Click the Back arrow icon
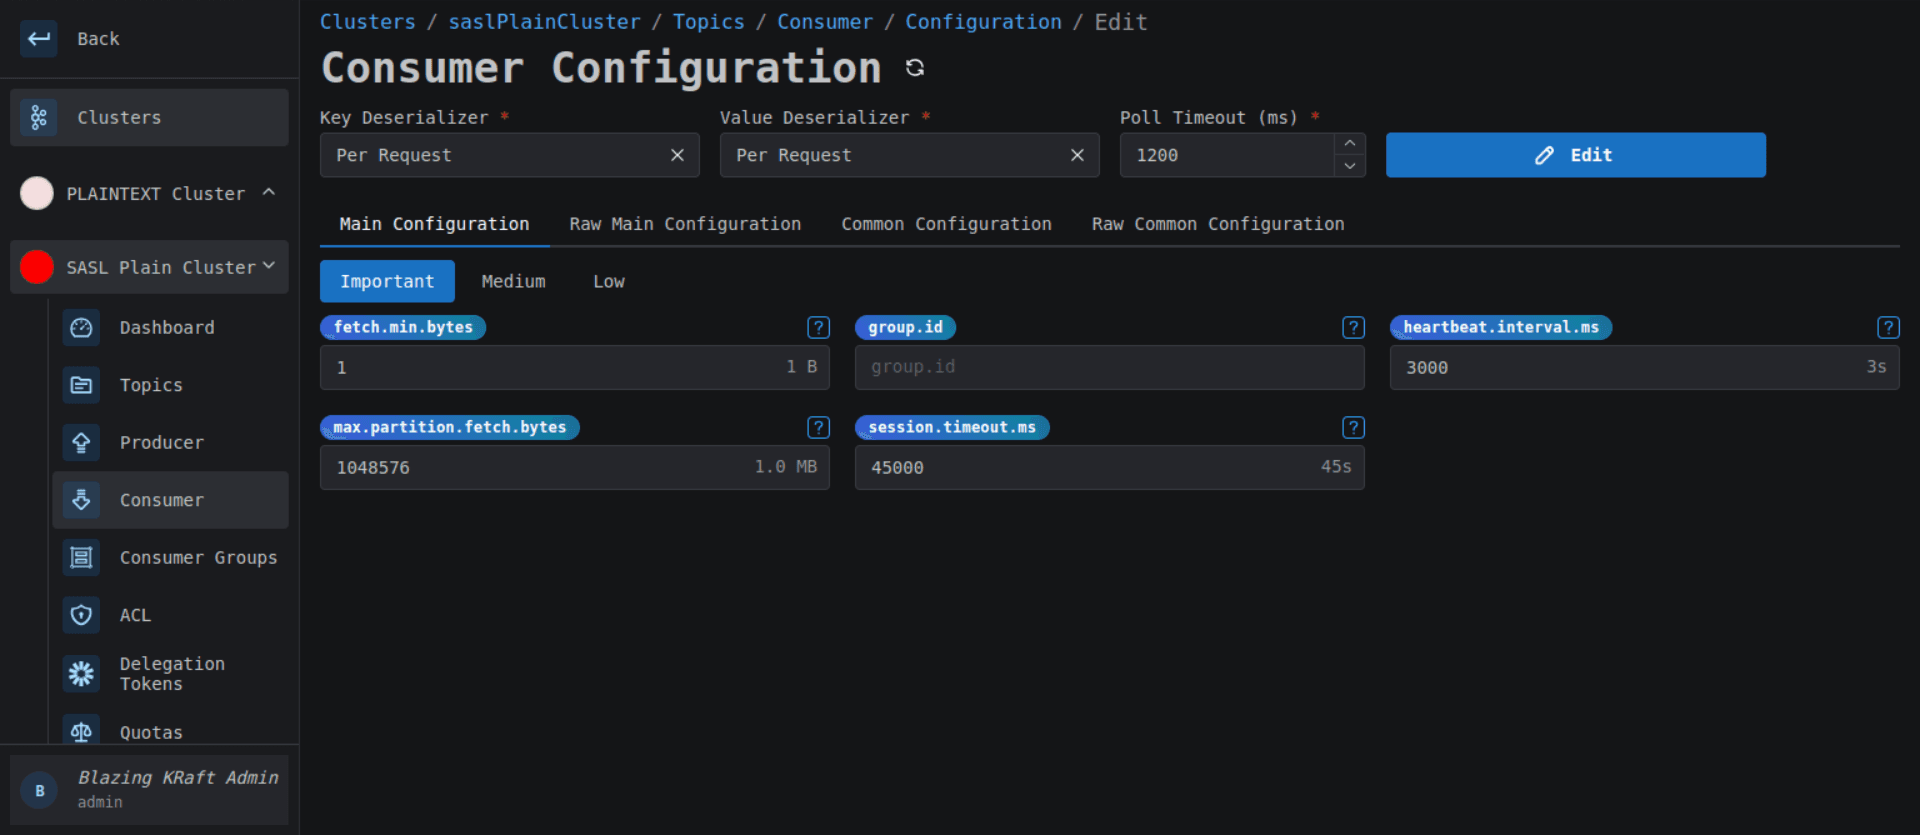The image size is (1920, 835). 39,39
